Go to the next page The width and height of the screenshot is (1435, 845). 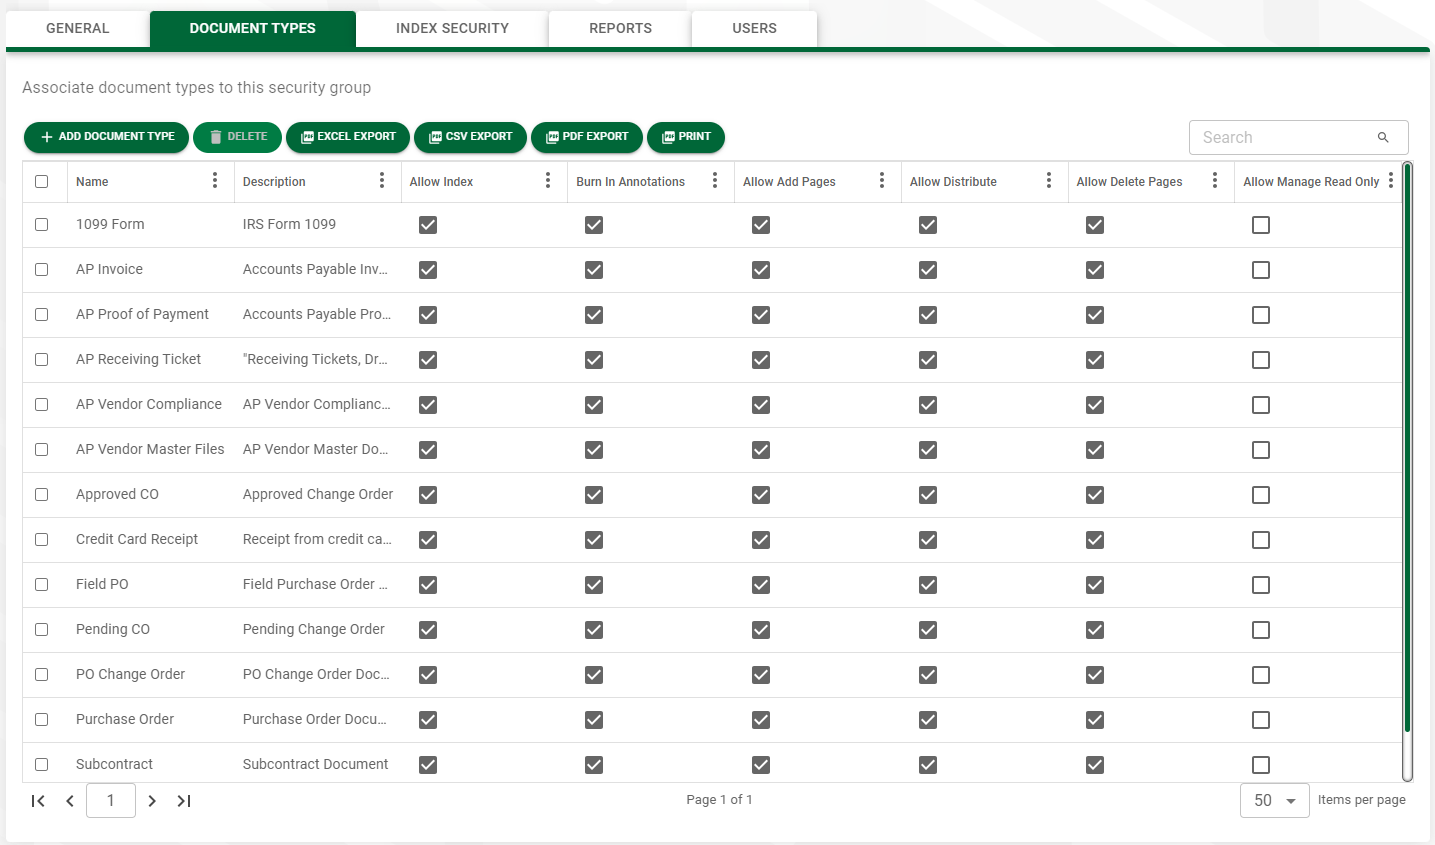tap(152, 801)
